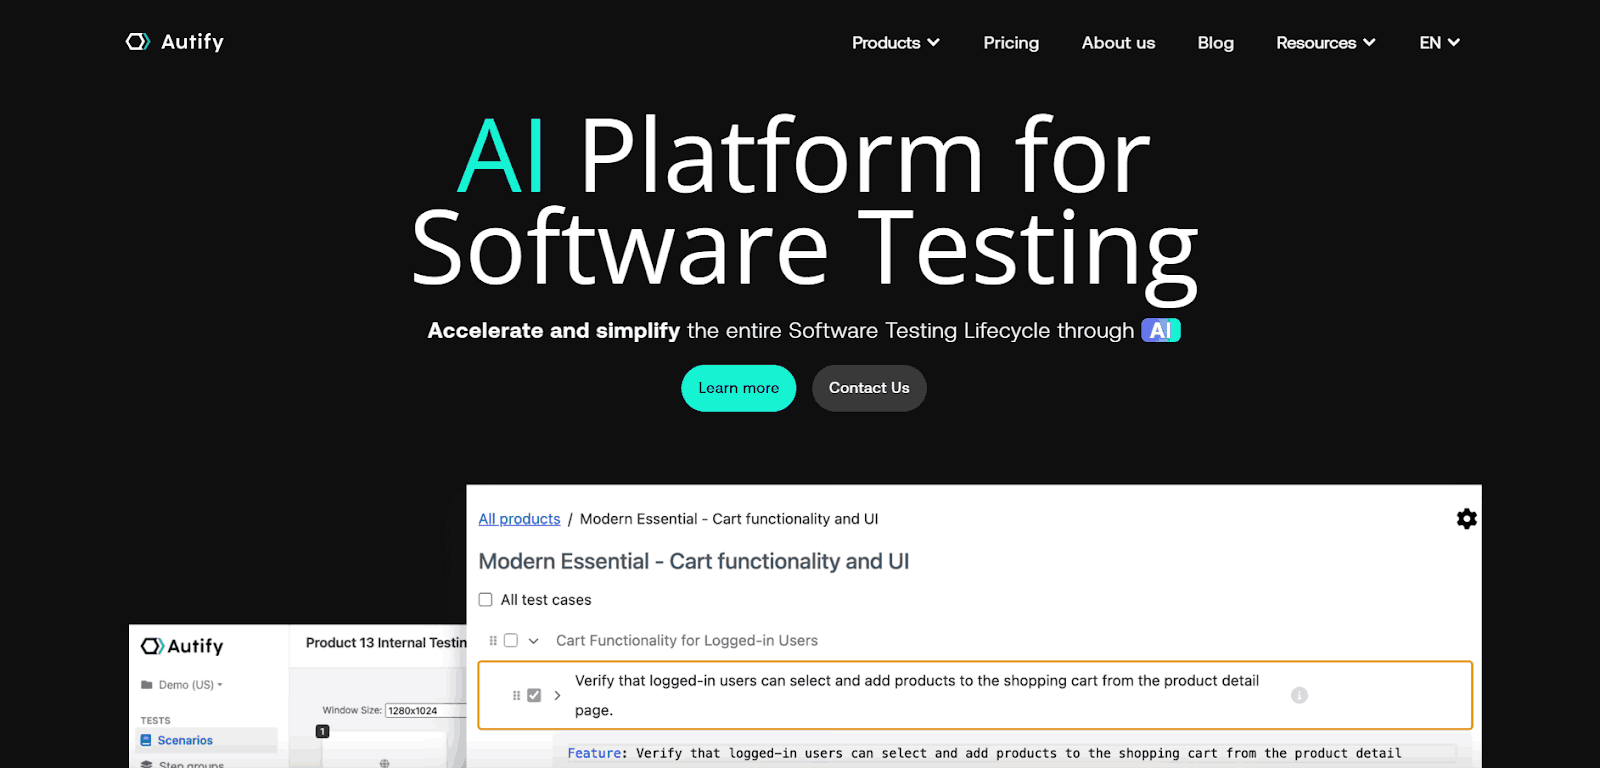
Task: Click the Modern Essential breadcrumb text
Action: coord(729,519)
